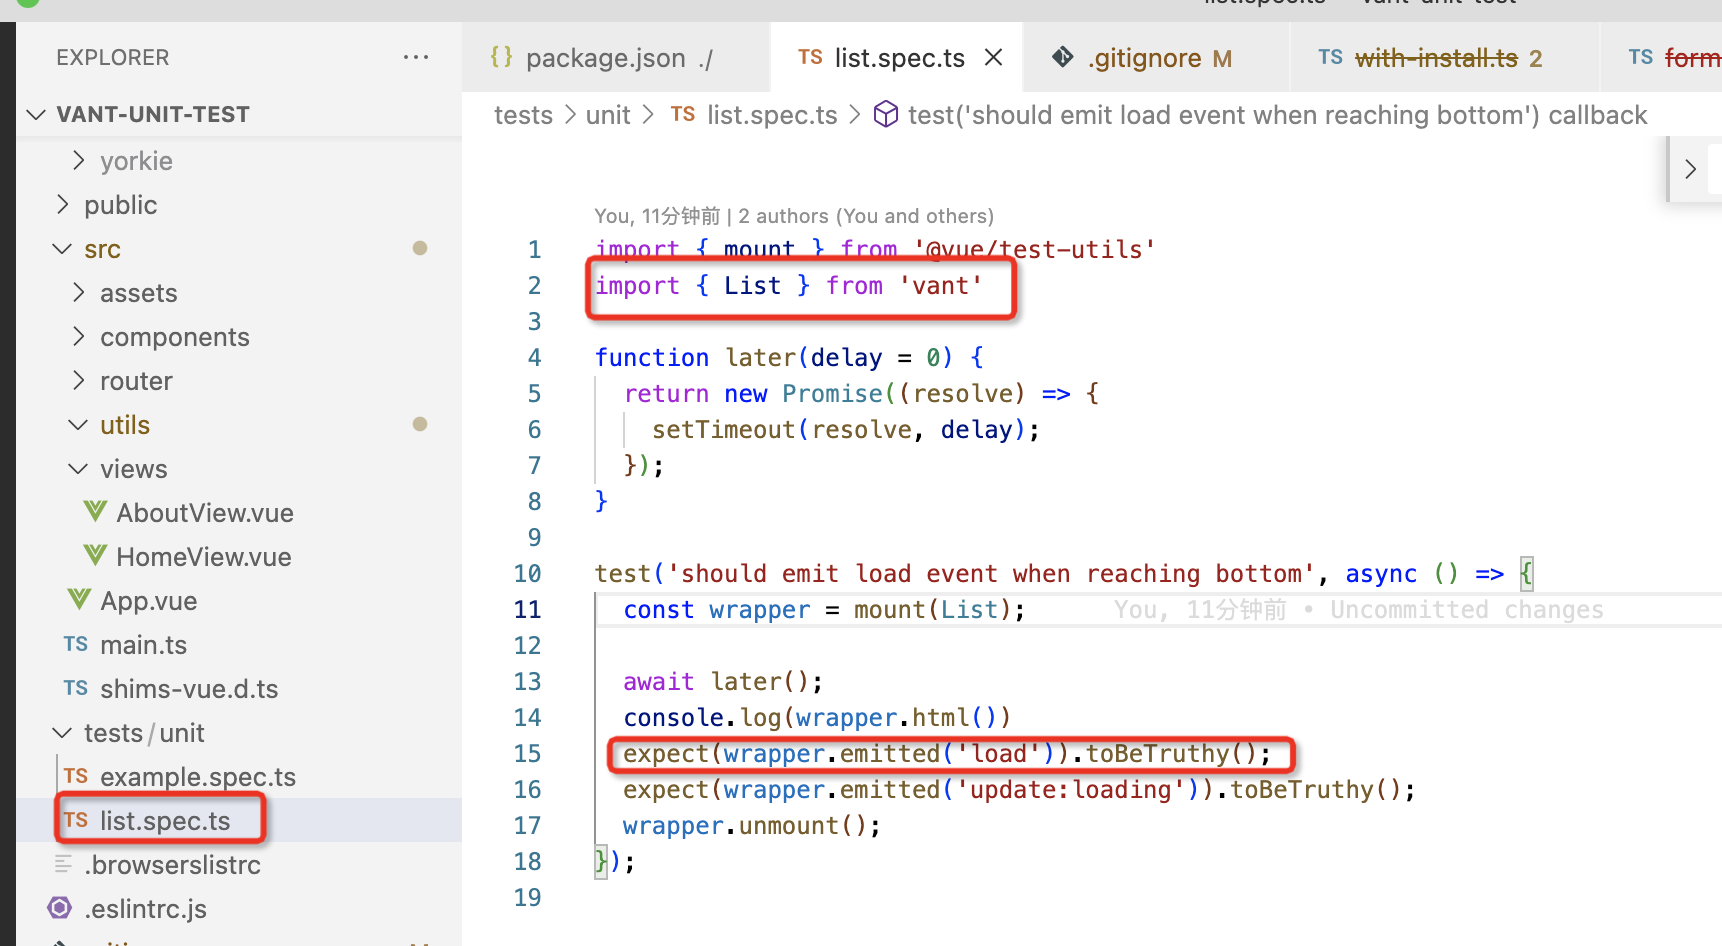Click the forward navigation chevron at top right
The width and height of the screenshot is (1722, 946).
pos(1690,169)
